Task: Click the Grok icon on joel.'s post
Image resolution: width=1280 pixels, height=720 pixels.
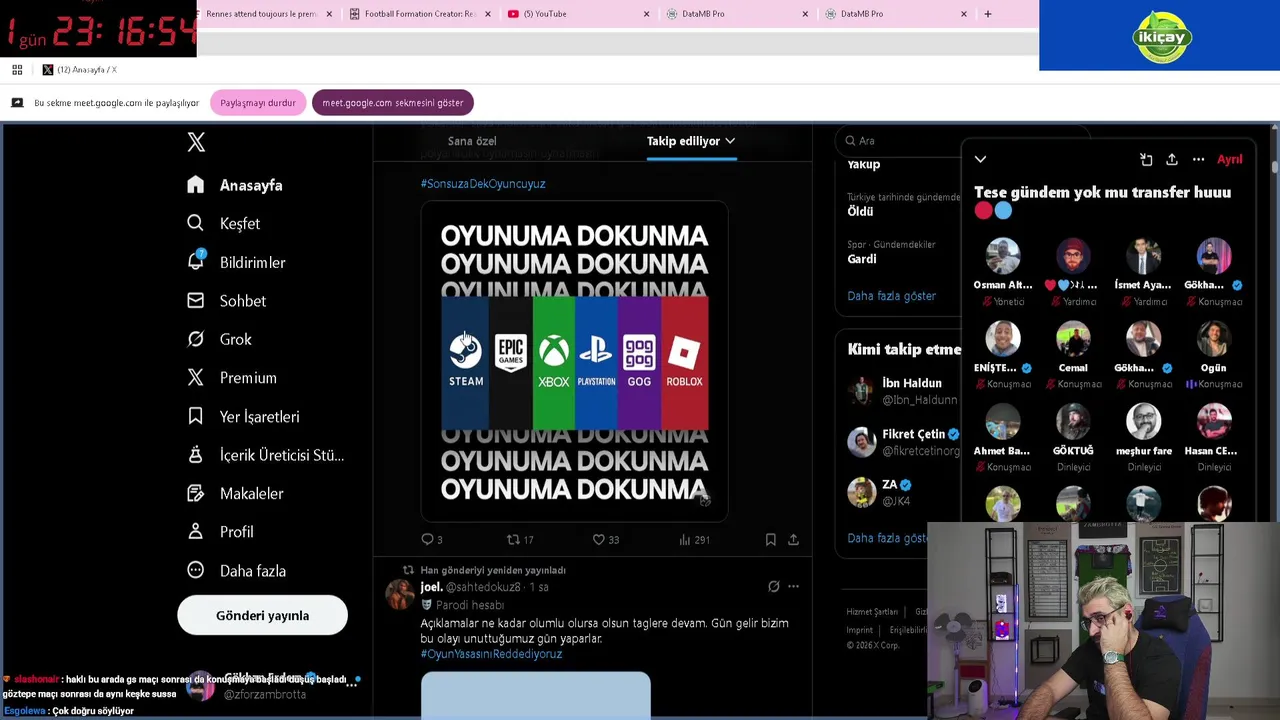Action: coord(773,587)
